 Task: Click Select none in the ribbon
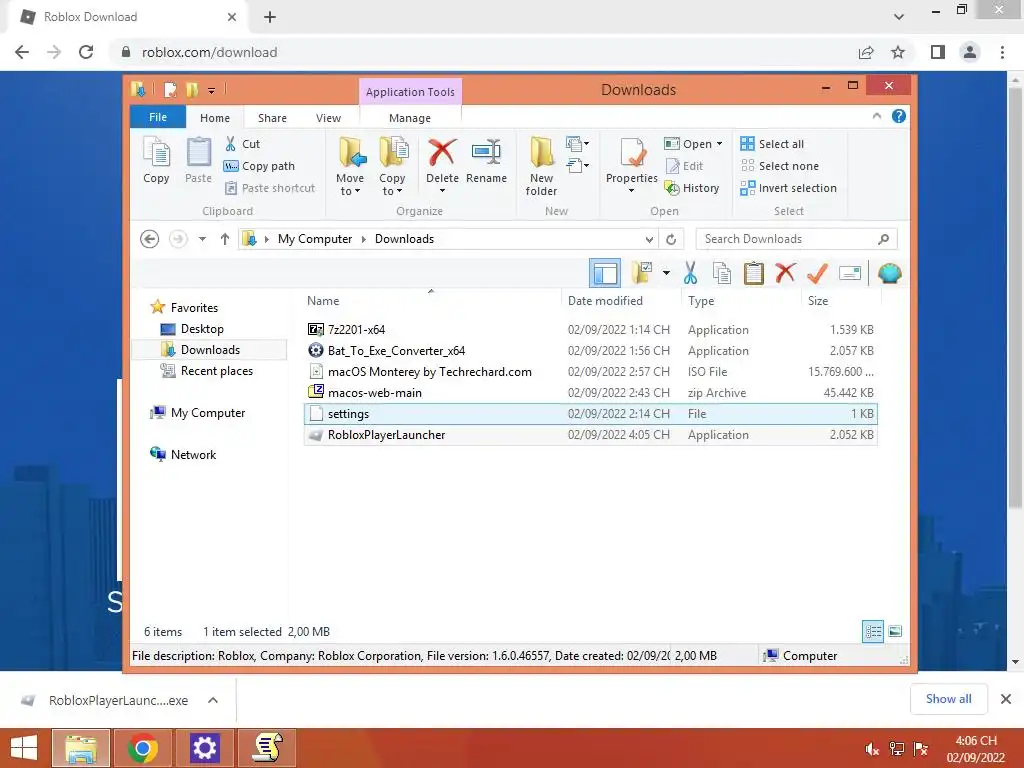pyautogui.click(x=779, y=166)
